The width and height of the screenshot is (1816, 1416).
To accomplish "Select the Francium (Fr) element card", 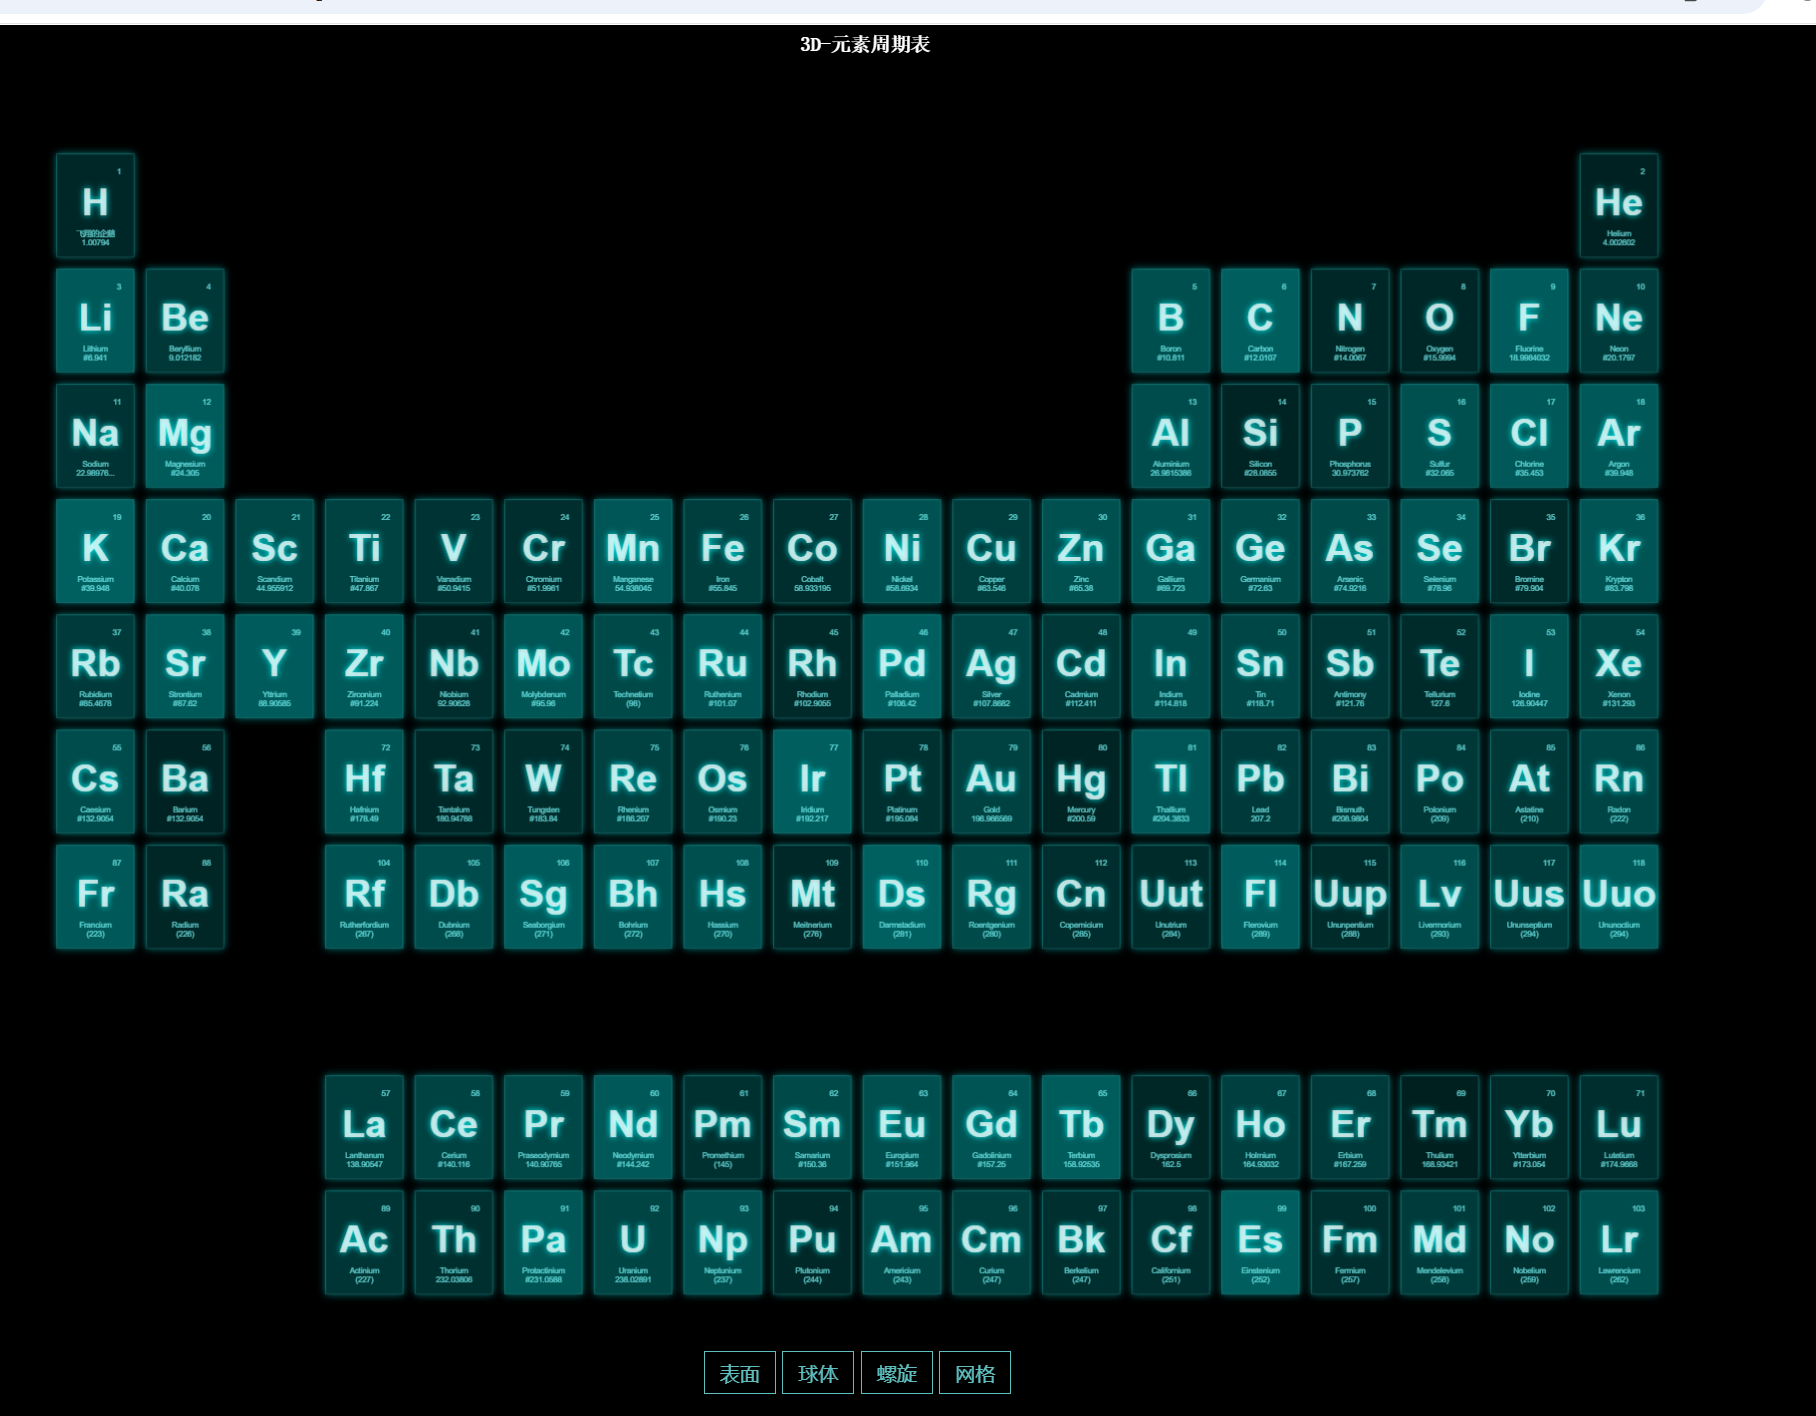I will coord(95,897).
